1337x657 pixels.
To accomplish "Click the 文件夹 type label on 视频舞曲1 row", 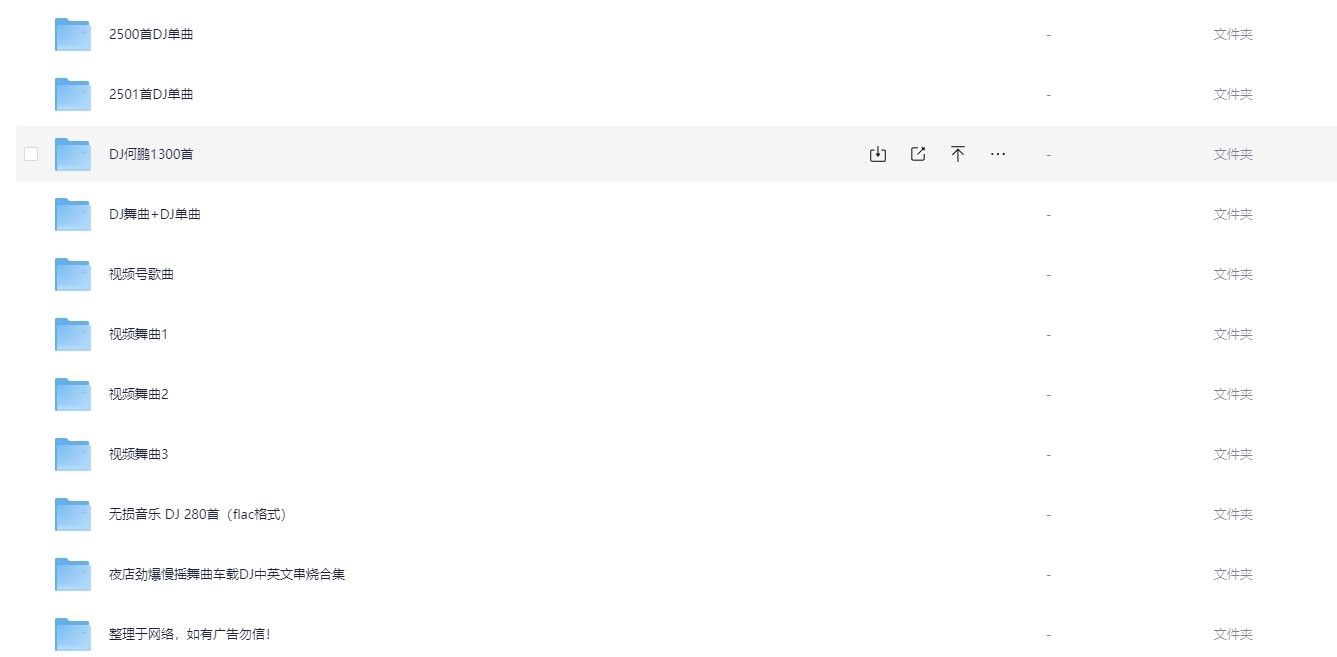I will tap(1233, 334).
